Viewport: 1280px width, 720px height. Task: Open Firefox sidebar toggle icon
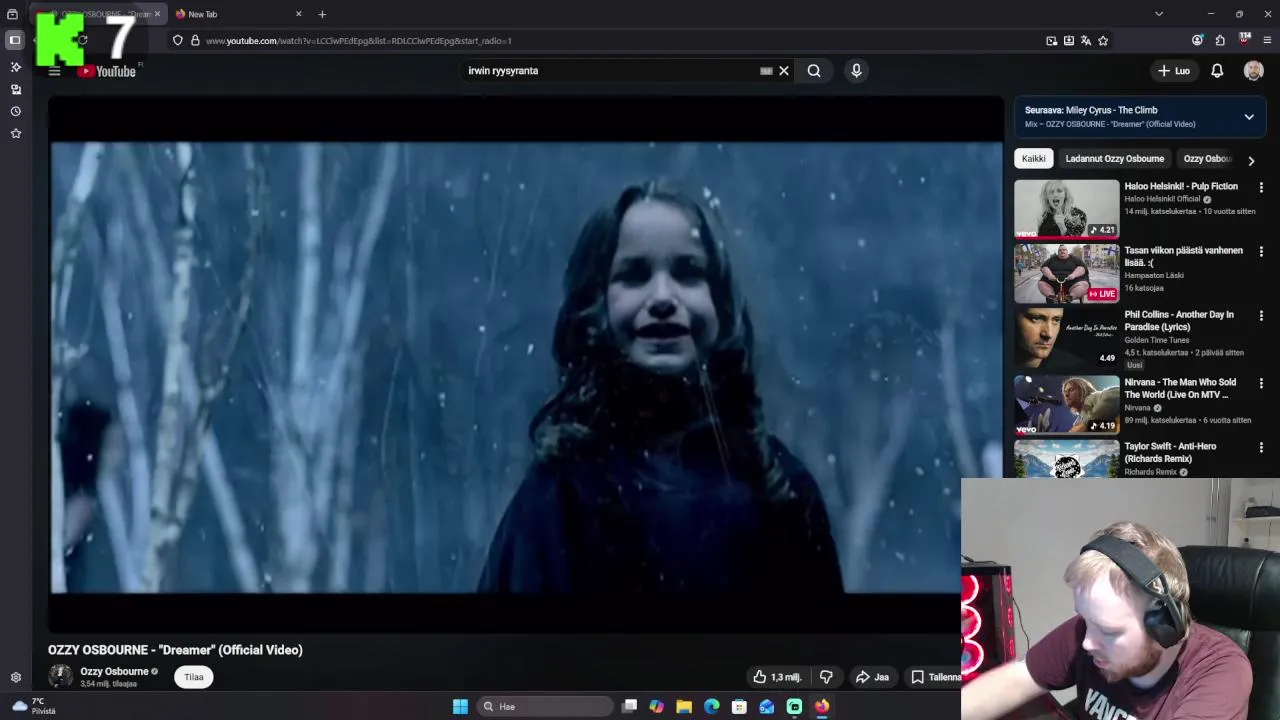15,40
